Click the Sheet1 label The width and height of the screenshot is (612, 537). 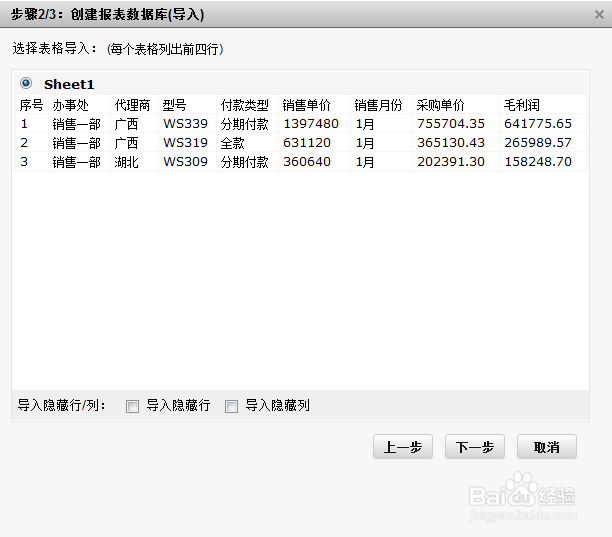coord(69,84)
